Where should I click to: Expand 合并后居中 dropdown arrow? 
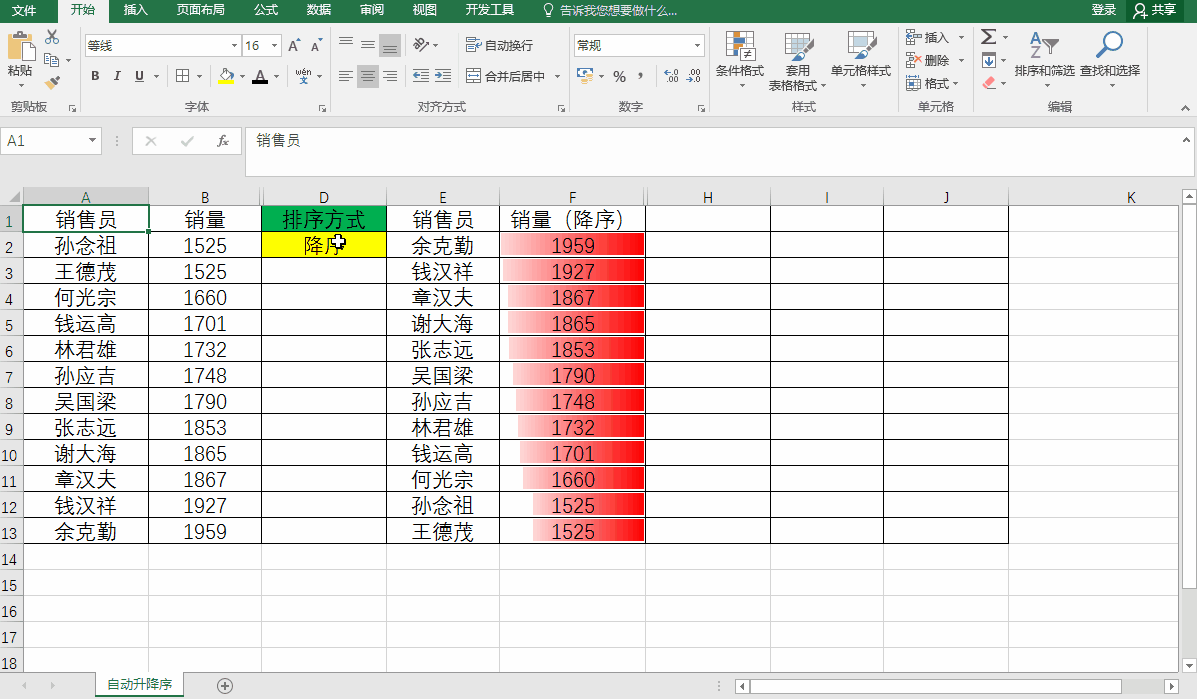point(557,76)
